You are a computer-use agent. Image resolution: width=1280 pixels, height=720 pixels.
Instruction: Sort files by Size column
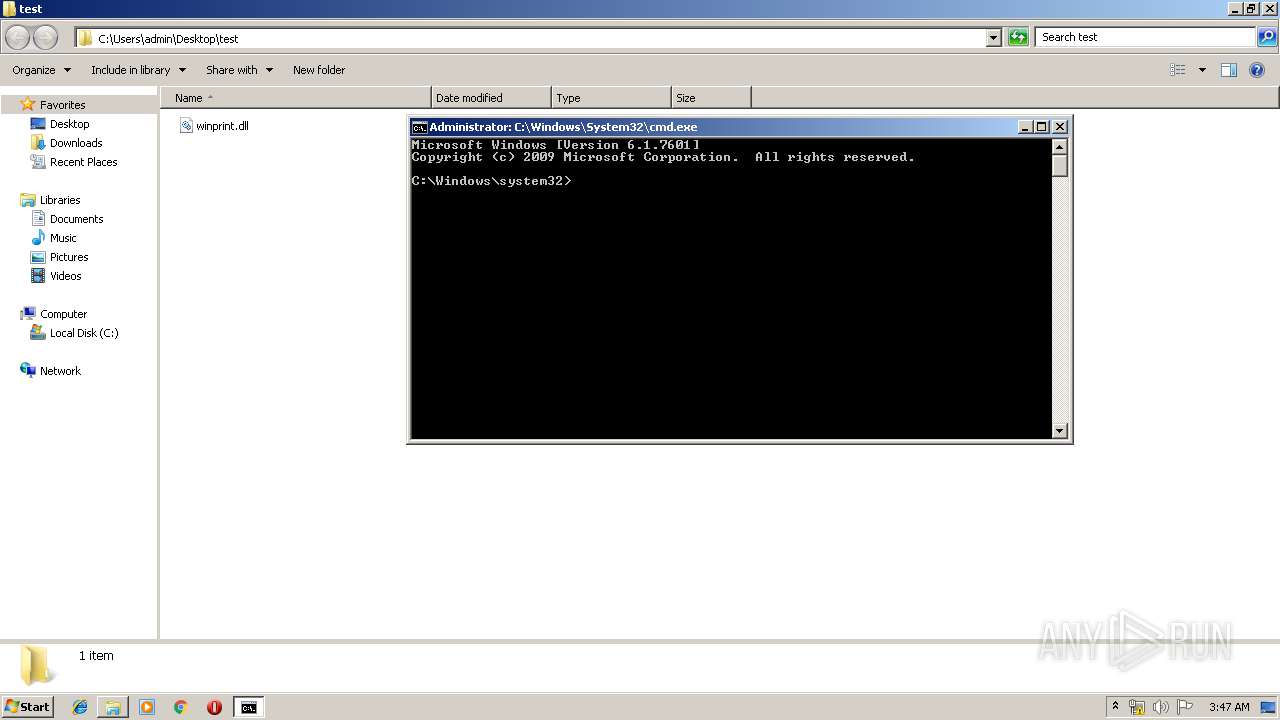[711, 98]
